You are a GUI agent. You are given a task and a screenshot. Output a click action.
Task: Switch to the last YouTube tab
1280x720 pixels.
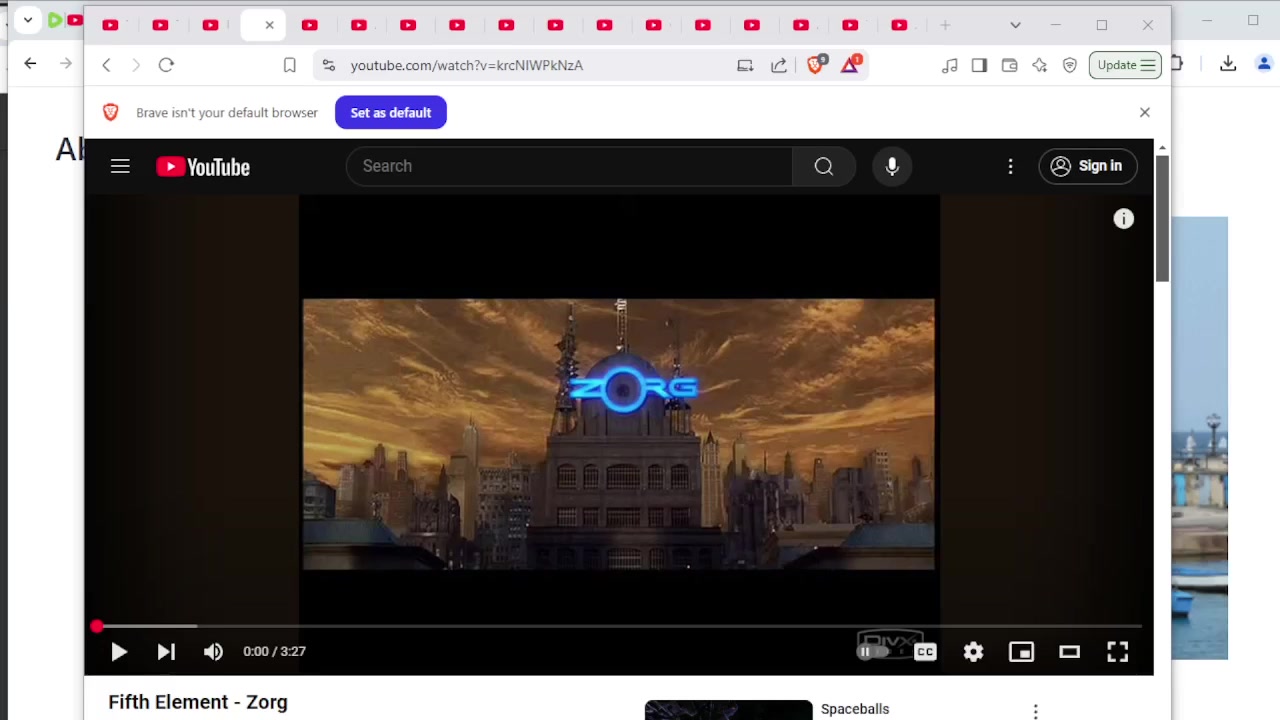coord(899,25)
